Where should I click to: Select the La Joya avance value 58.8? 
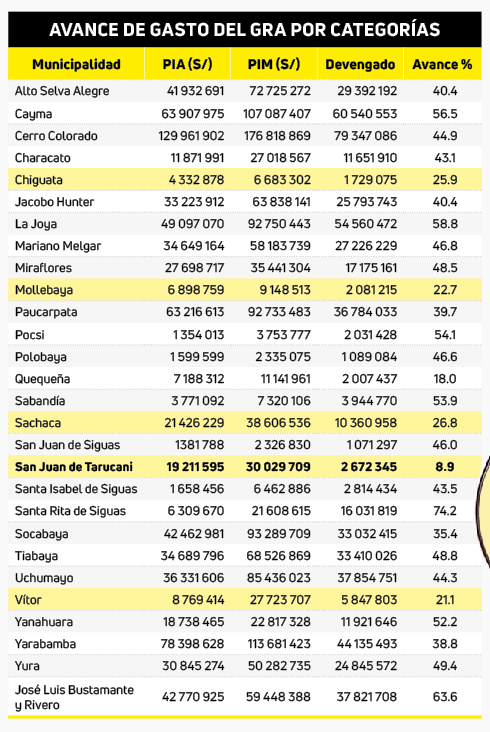pos(445,224)
